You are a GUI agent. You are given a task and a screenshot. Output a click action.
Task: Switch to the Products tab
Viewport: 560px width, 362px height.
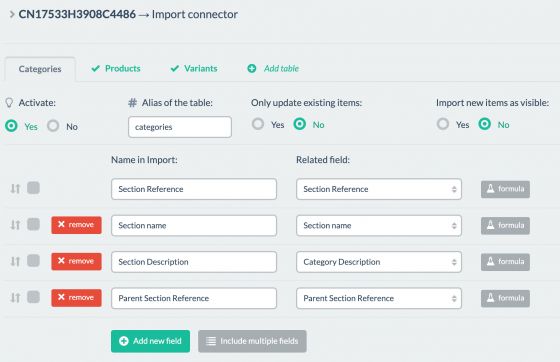tap(116, 69)
